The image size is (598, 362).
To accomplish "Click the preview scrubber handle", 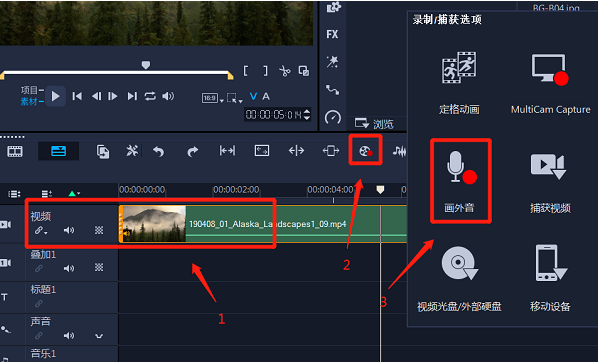I will tap(146, 65).
